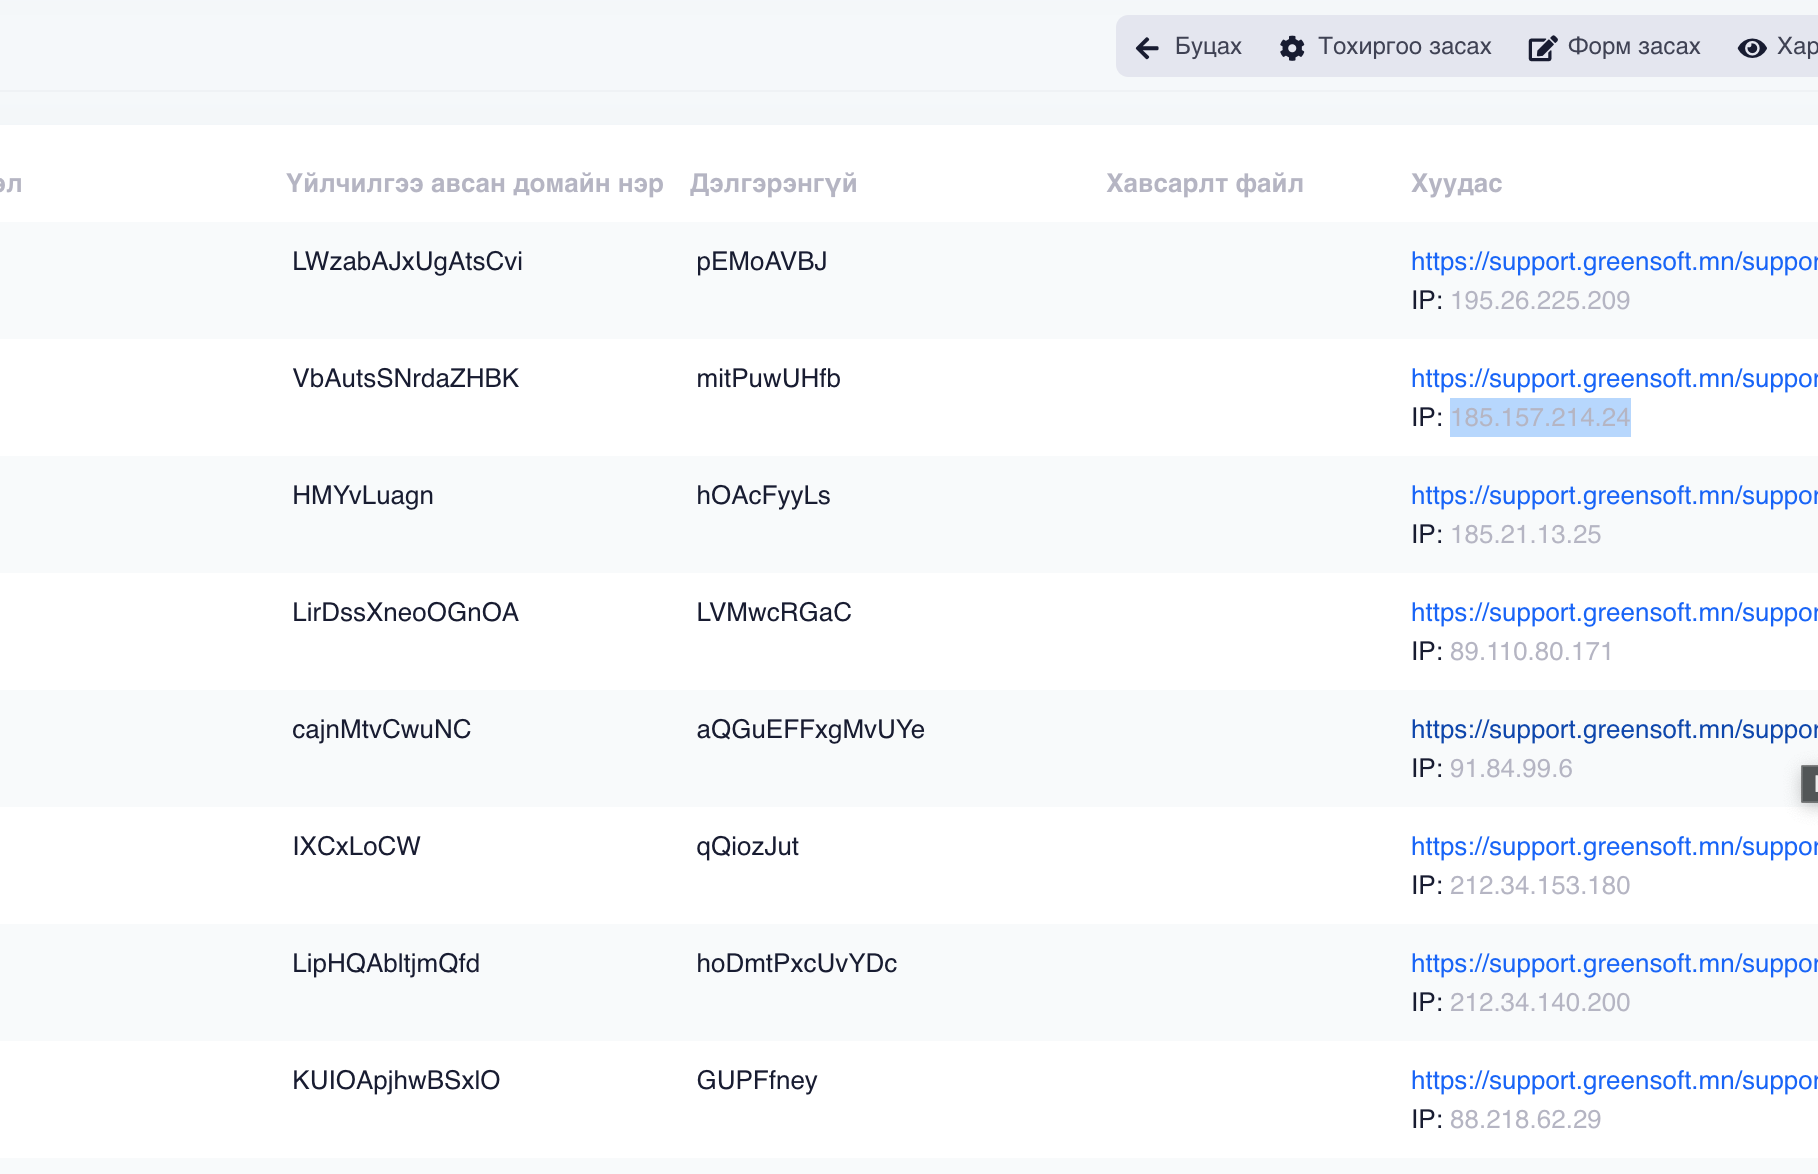Click highlighted IP 185.157.214.24
The image size is (1818, 1174).
1539,417
